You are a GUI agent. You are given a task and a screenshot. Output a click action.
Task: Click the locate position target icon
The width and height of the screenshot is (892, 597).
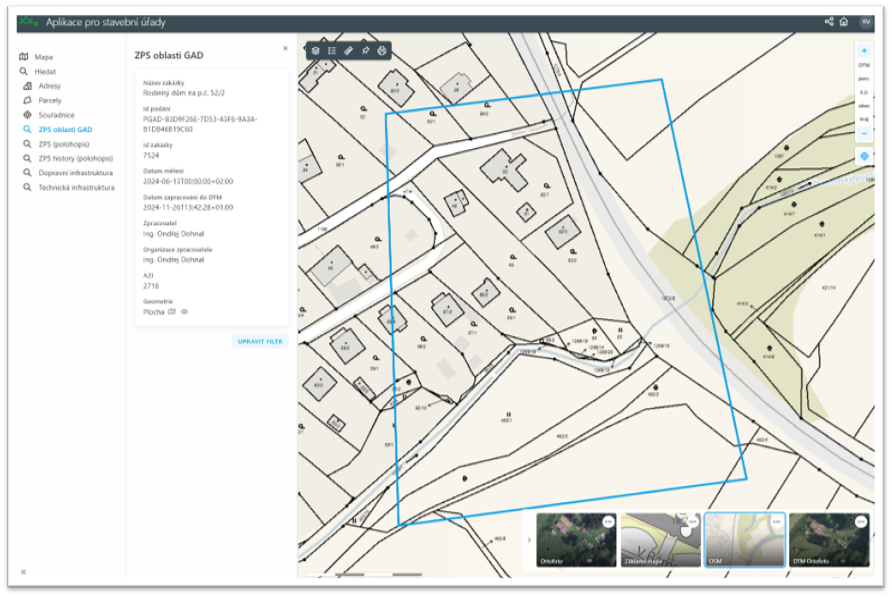864,156
